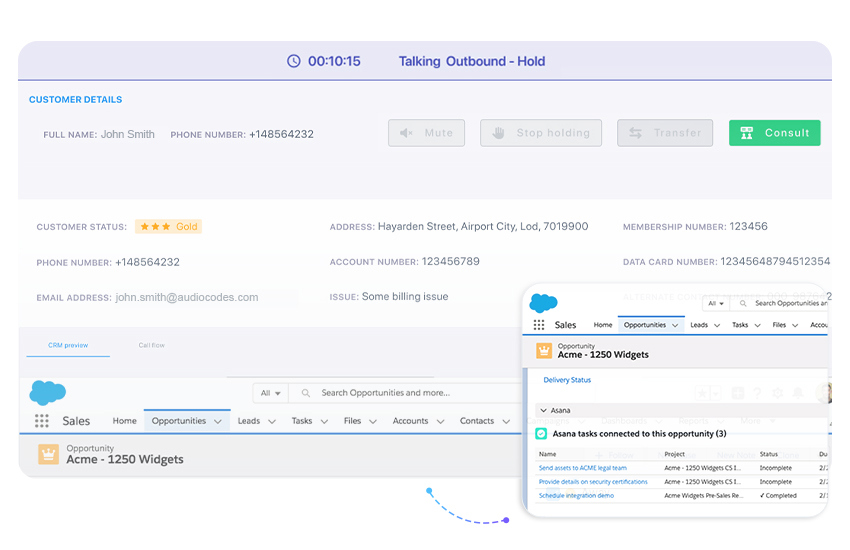Click the search magnifier icon in CRM preview
The height and width of the screenshot is (550, 850).
(x=306, y=393)
